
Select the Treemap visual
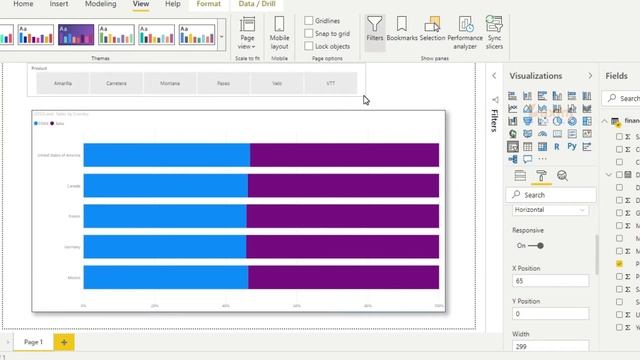tap(587, 121)
